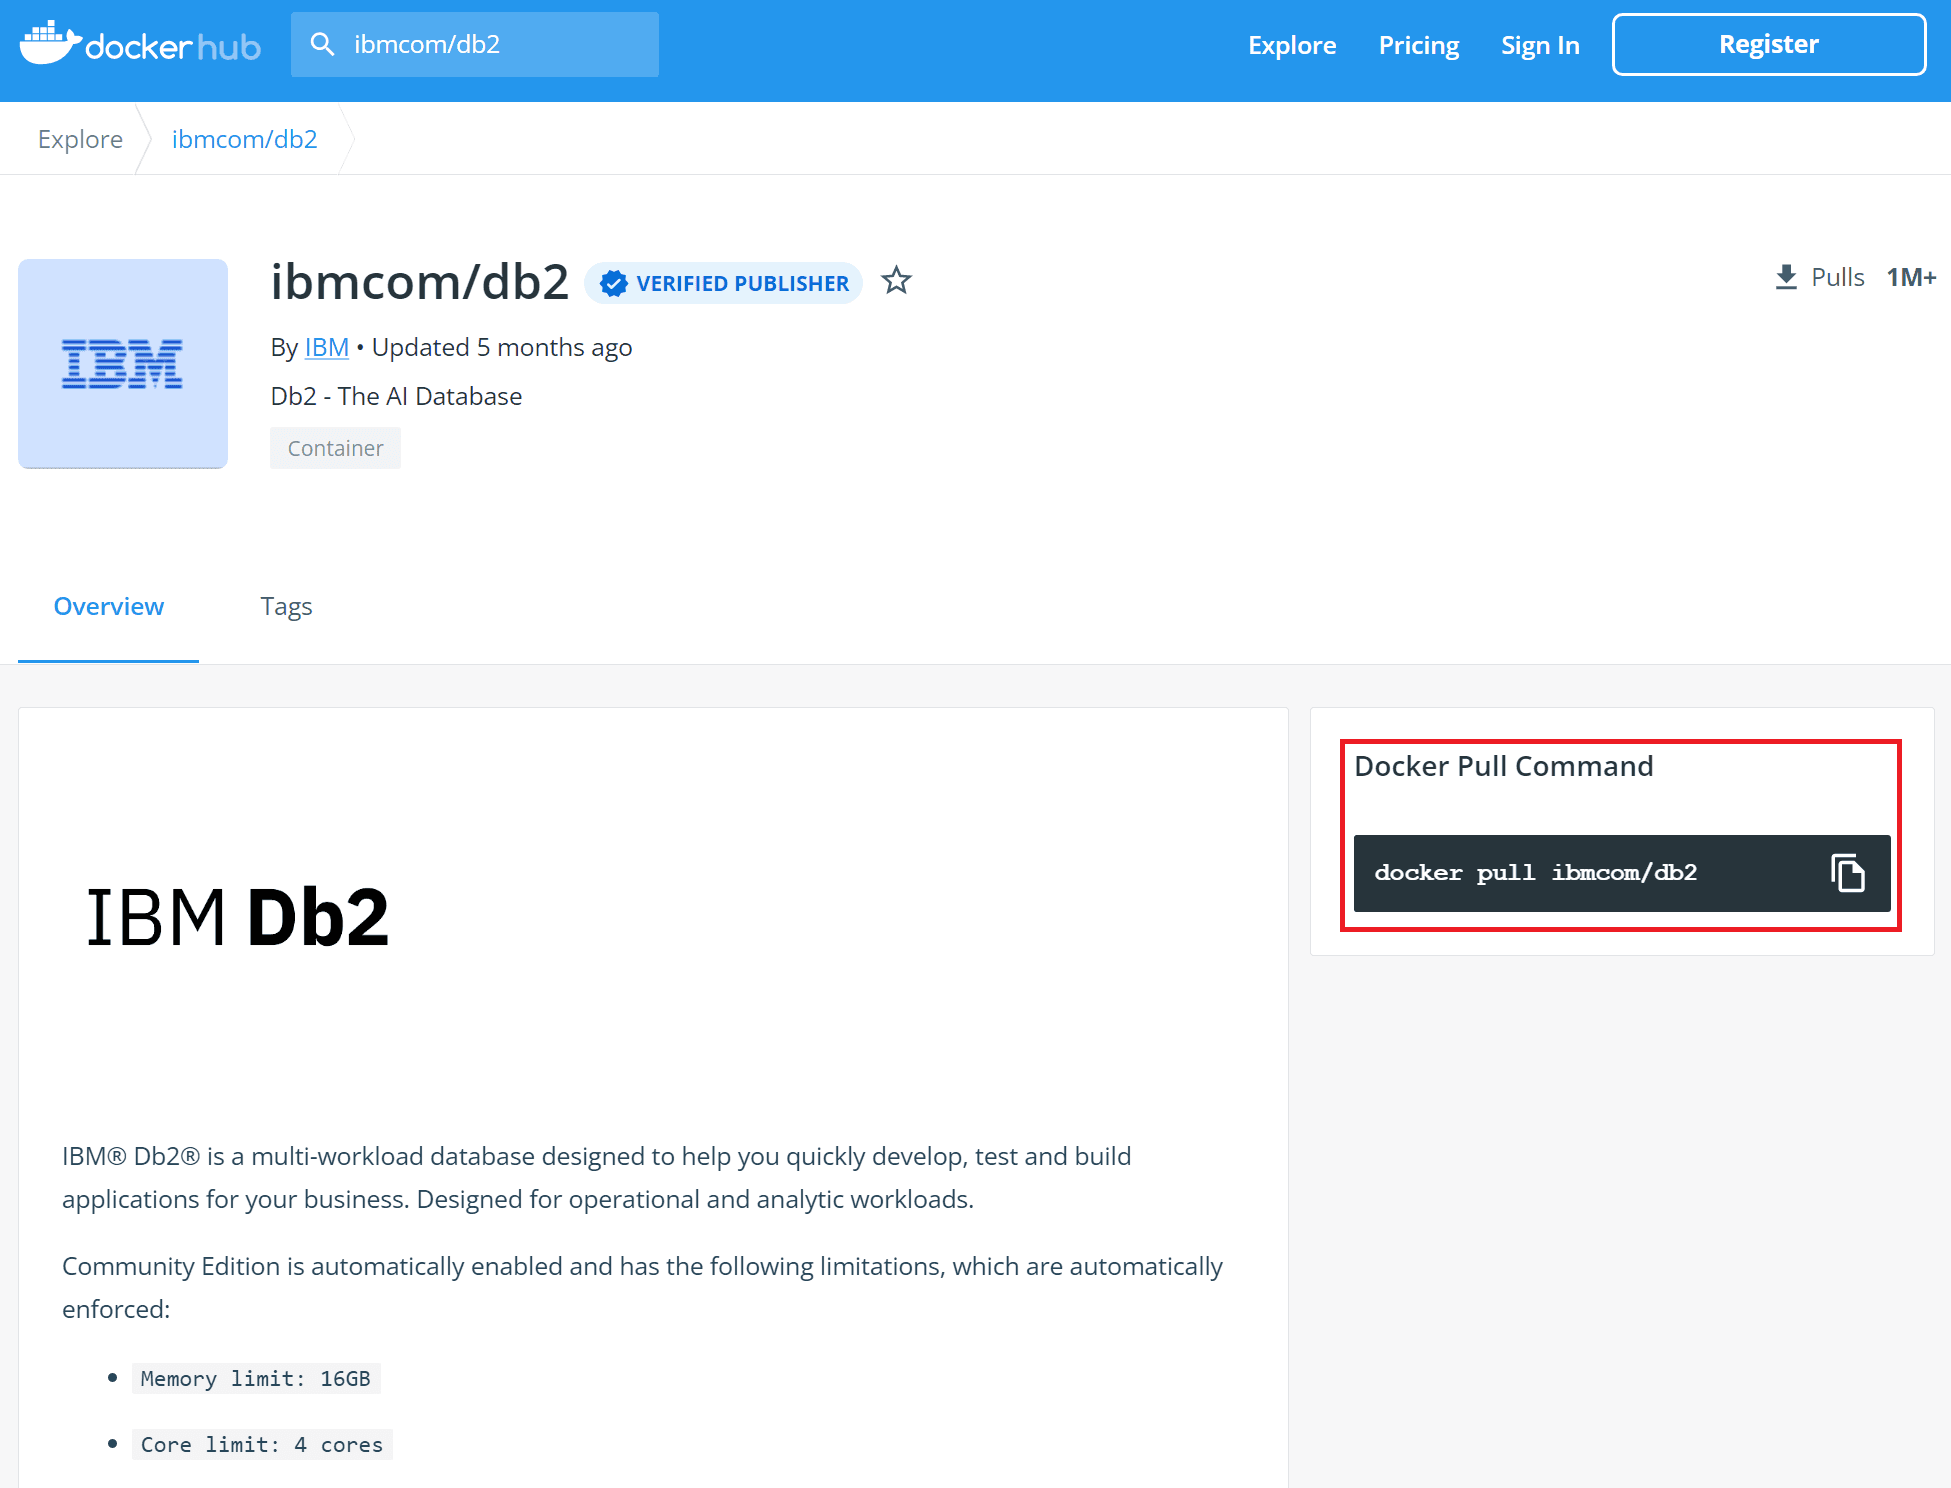Click the Pulls download arrow icon
This screenshot has width=1951, height=1488.
pyautogui.click(x=1786, y=277)
